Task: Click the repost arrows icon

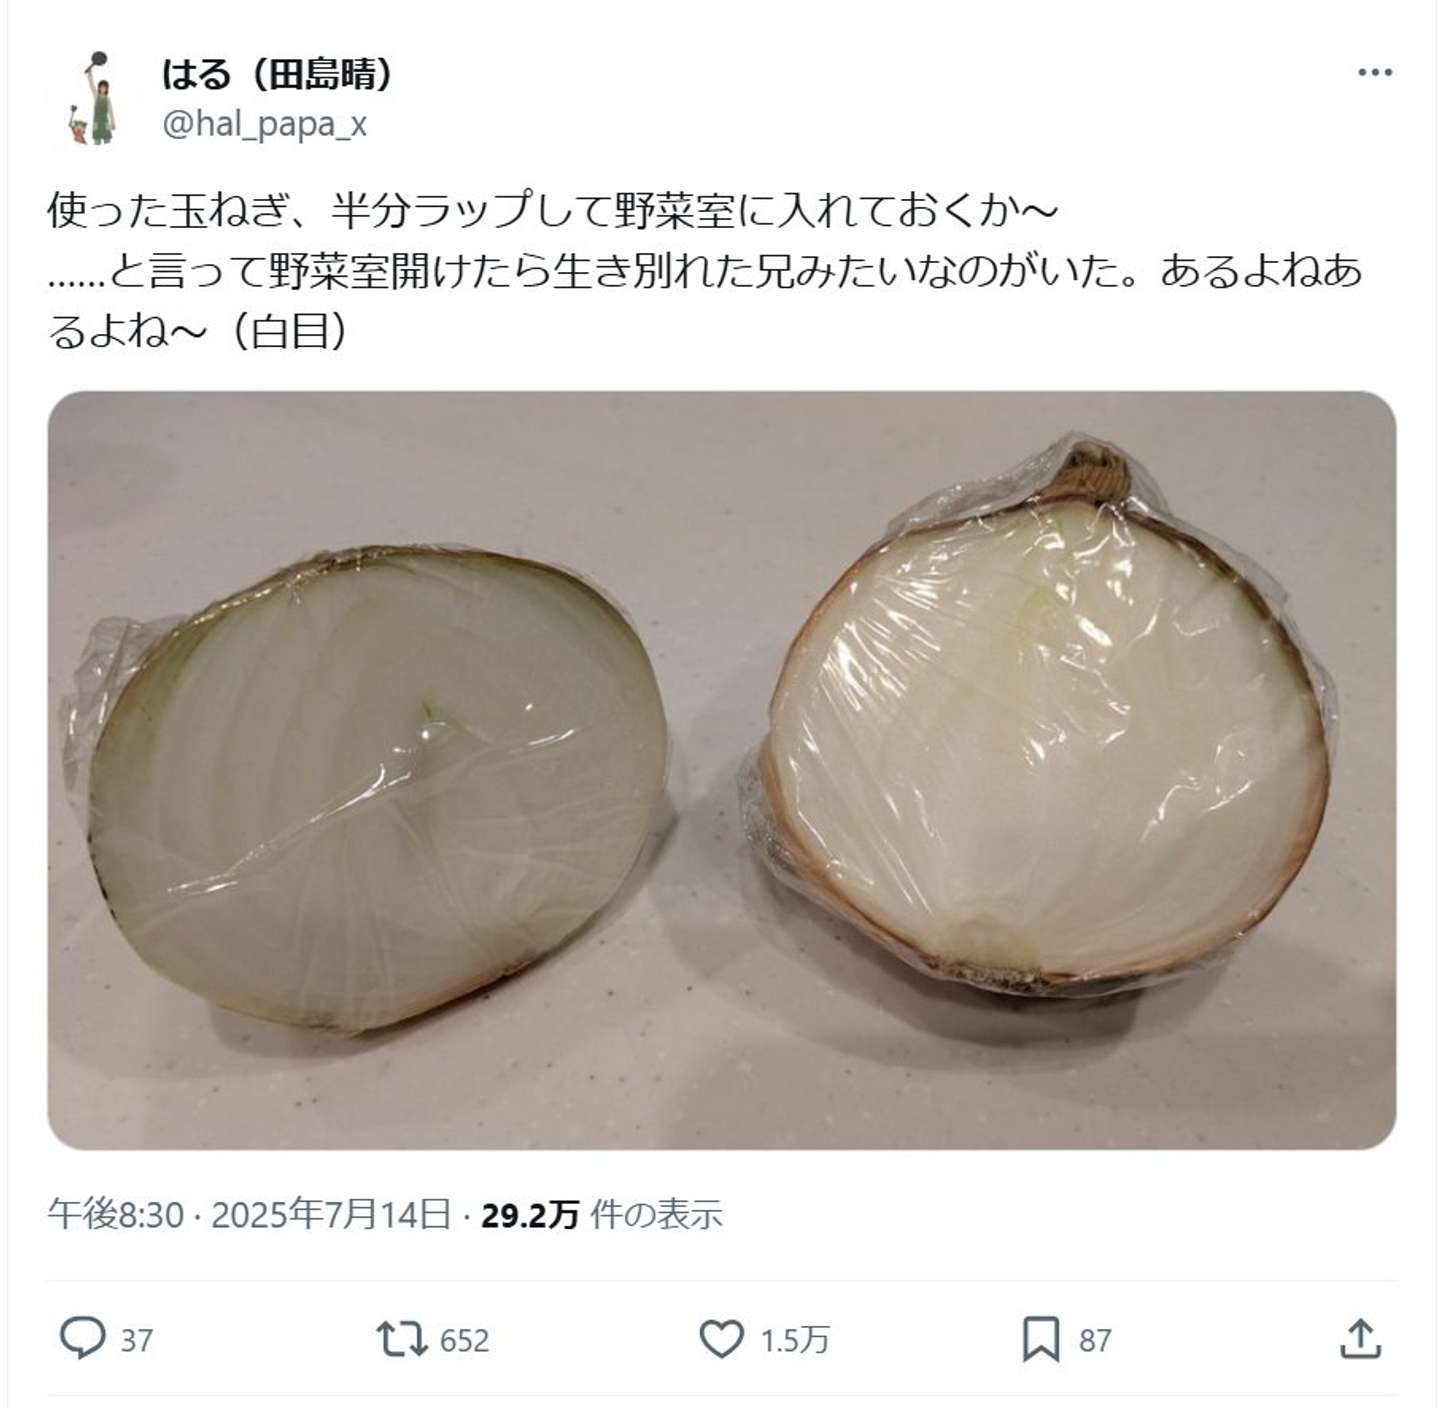Action: tap(401, 1339)
